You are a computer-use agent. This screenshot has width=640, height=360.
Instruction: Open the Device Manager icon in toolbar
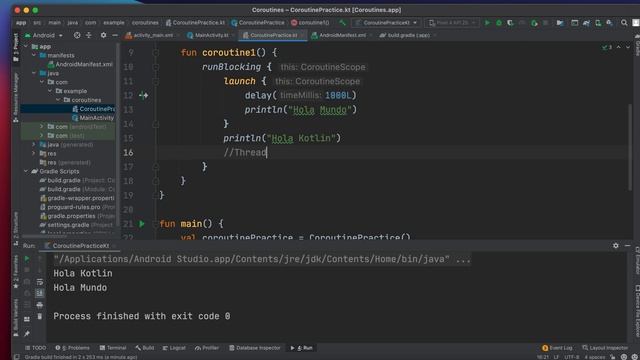598,23
